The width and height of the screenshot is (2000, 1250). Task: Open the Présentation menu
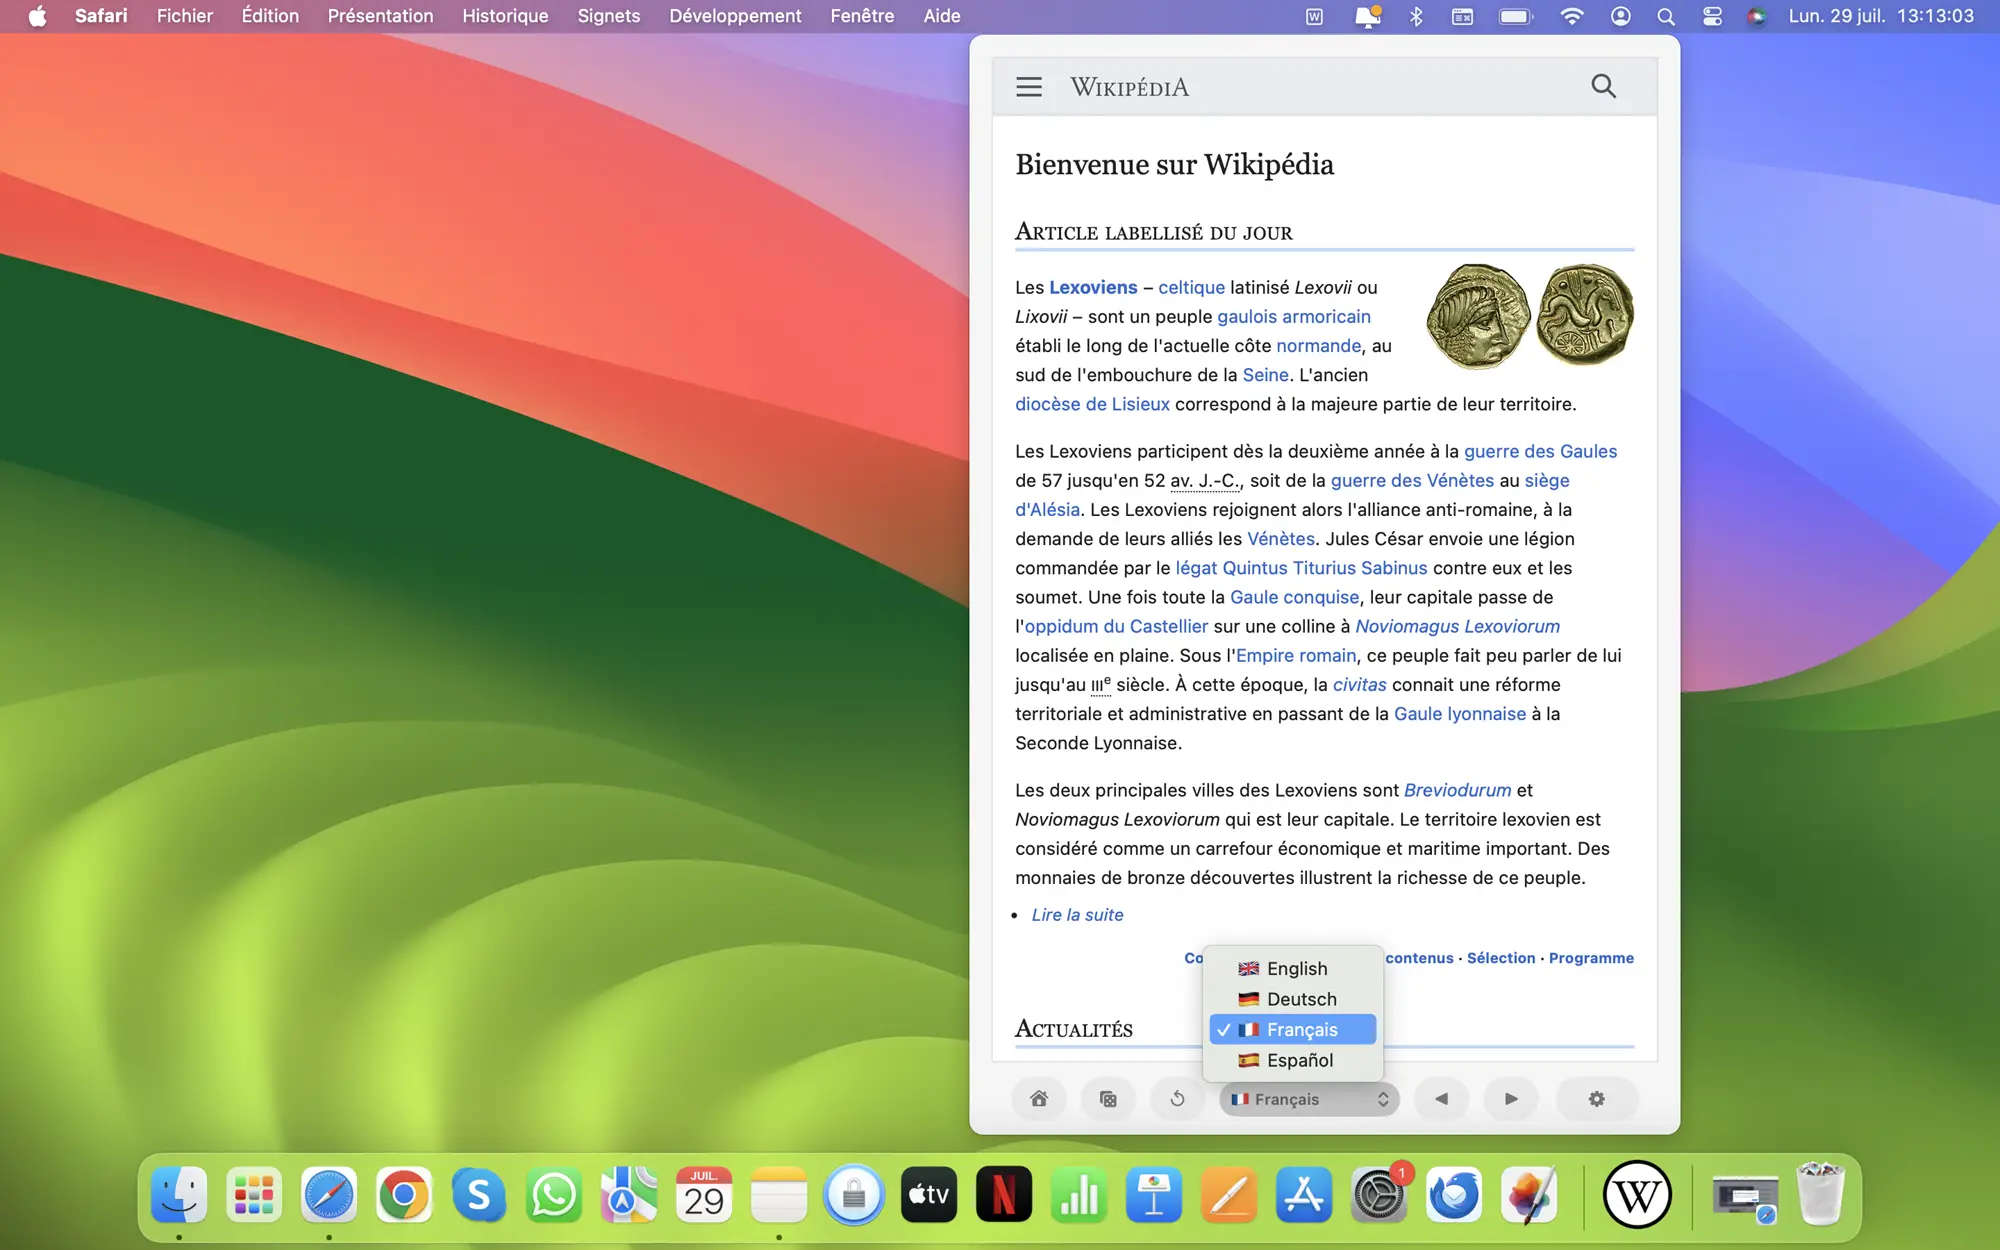pos(380,16)
